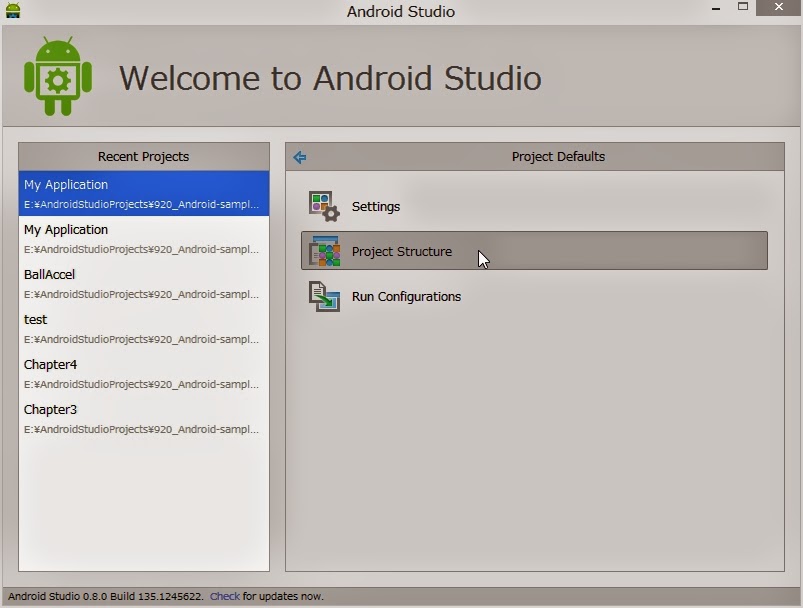
Task: Click the Check link for updates
Action: pos(223,595)
